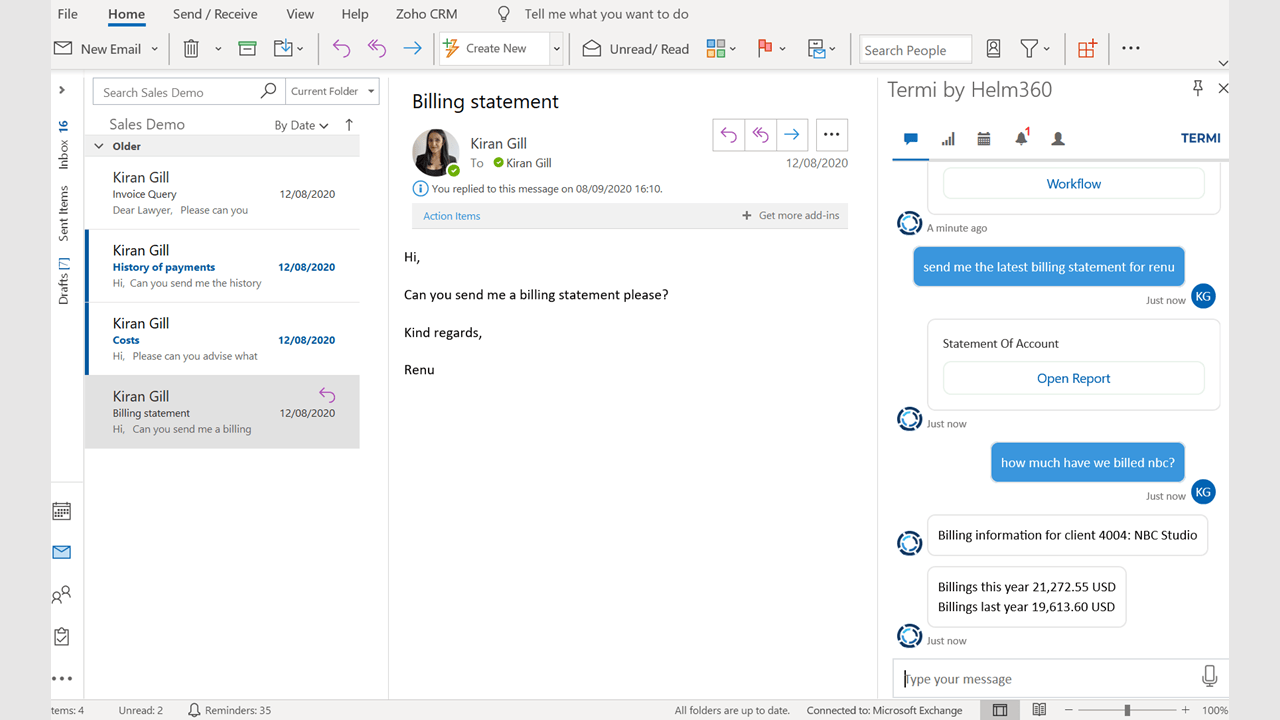Click the Forward arrow in ribbon
Screen dimensions: 1280x720
pos(412,48)
